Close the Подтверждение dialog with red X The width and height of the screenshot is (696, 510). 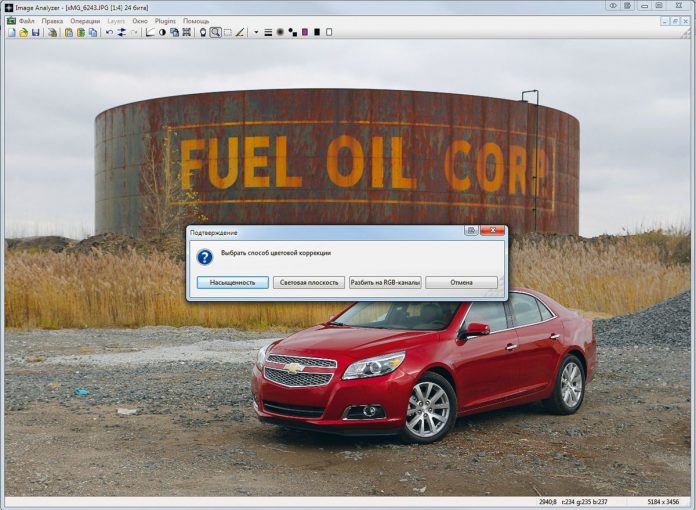pyautogui.click(x=491, y=231)
